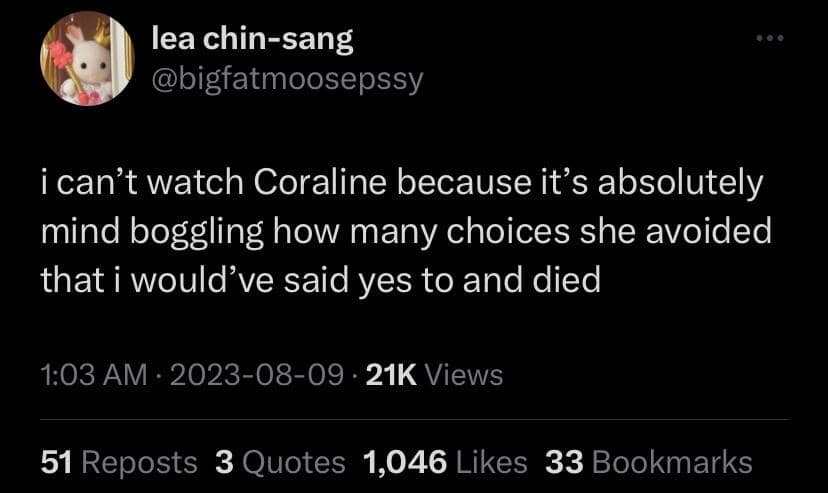Click the 1,046 like count number
Image resolution: width=828 pixels, height=493 pixels.
(405, 462)
